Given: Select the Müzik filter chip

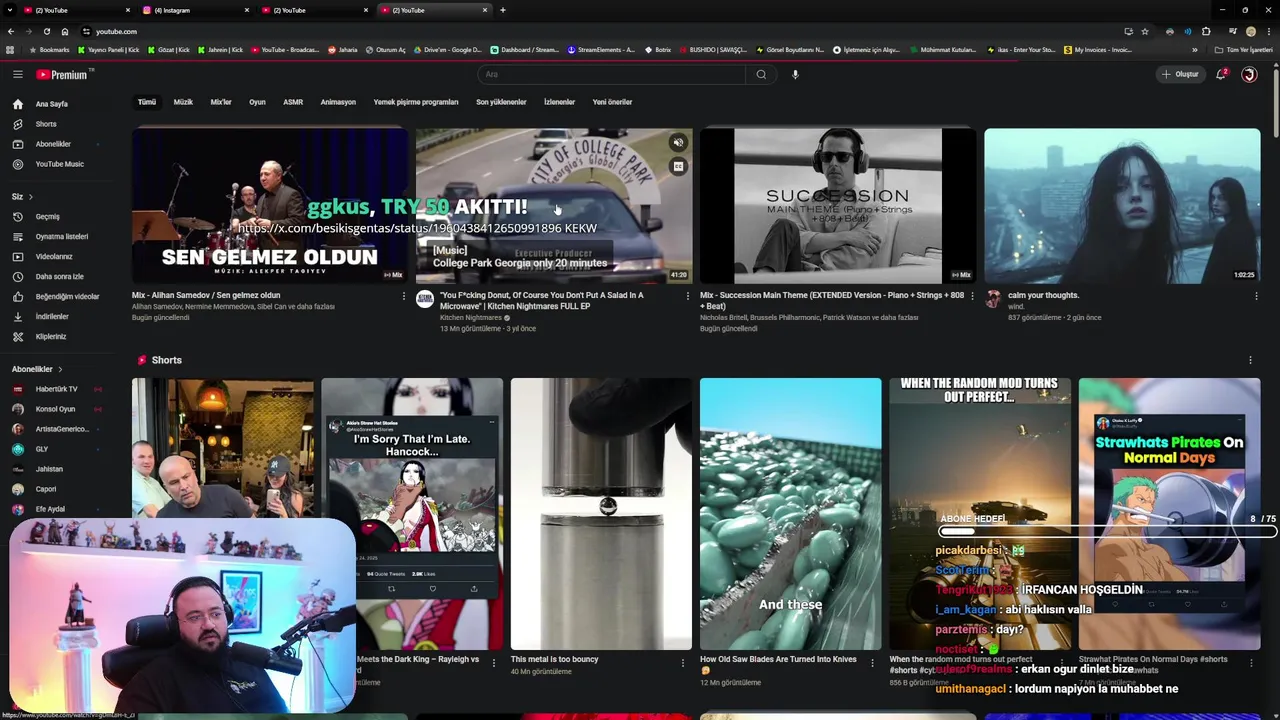Looking at the screenshot, I should click(x=183, y=102).
